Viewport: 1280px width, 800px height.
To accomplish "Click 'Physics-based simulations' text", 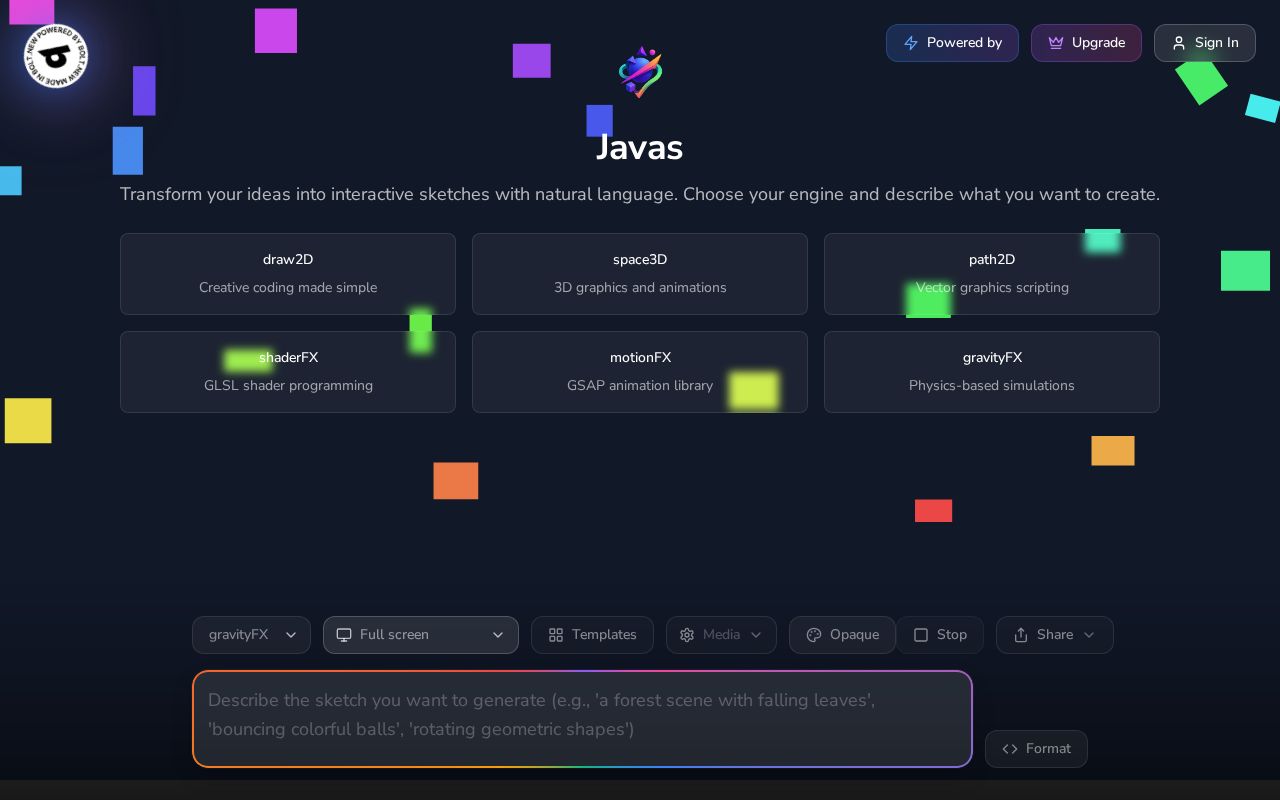I will point(992,386).
